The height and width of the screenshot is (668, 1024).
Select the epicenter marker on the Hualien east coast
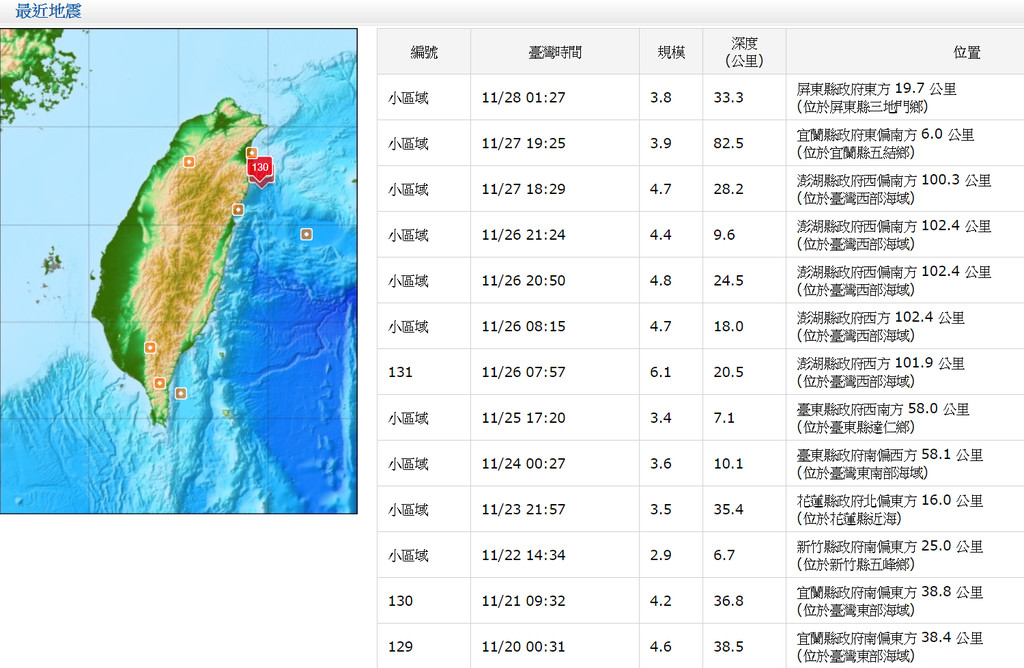[238, 210]
